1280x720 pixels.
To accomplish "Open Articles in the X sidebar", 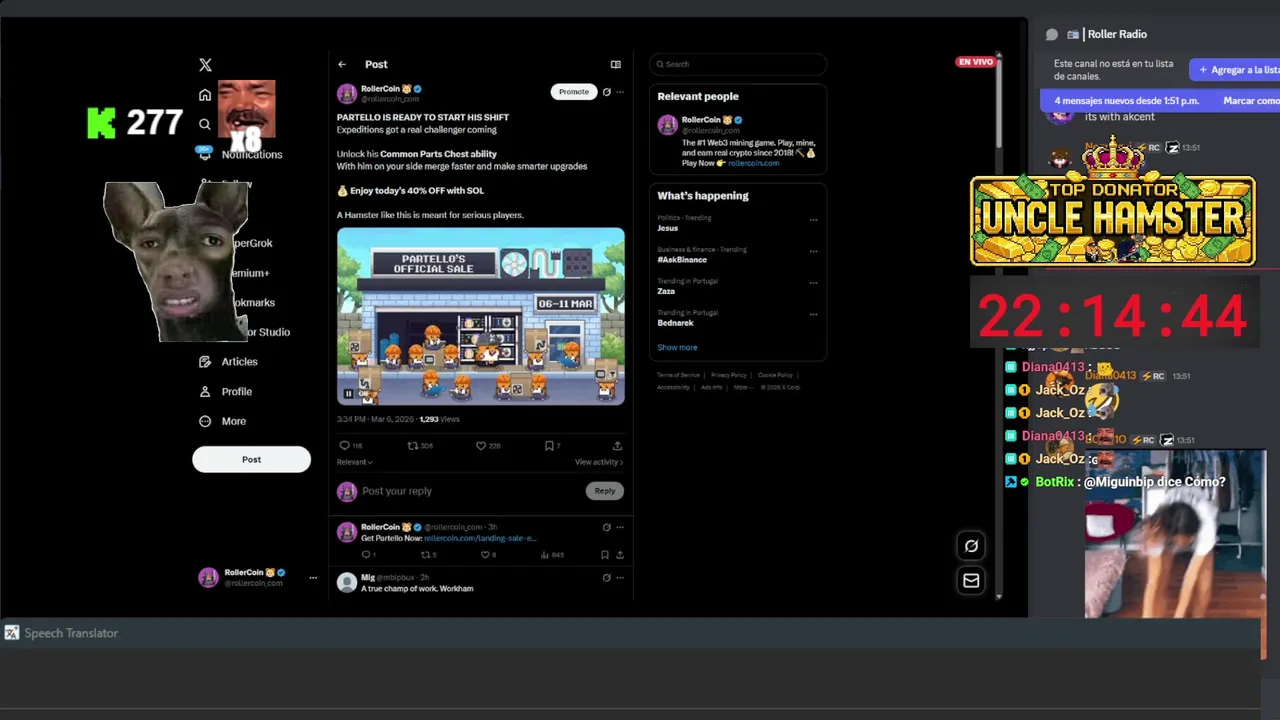I will tap(228, 362).
